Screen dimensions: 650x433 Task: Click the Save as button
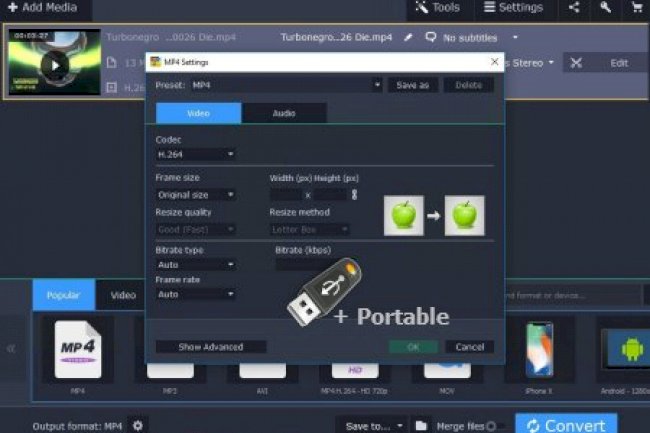coord(412,85)
